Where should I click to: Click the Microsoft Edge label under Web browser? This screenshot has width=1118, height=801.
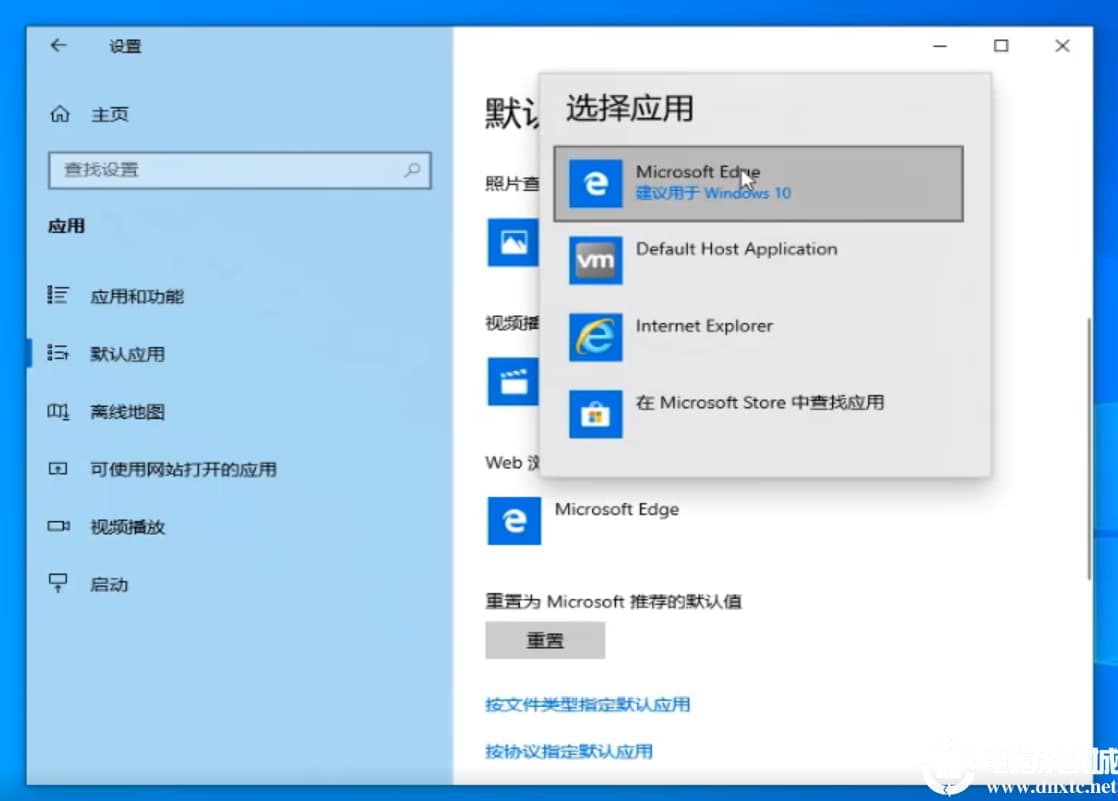[x=616, y=509]
